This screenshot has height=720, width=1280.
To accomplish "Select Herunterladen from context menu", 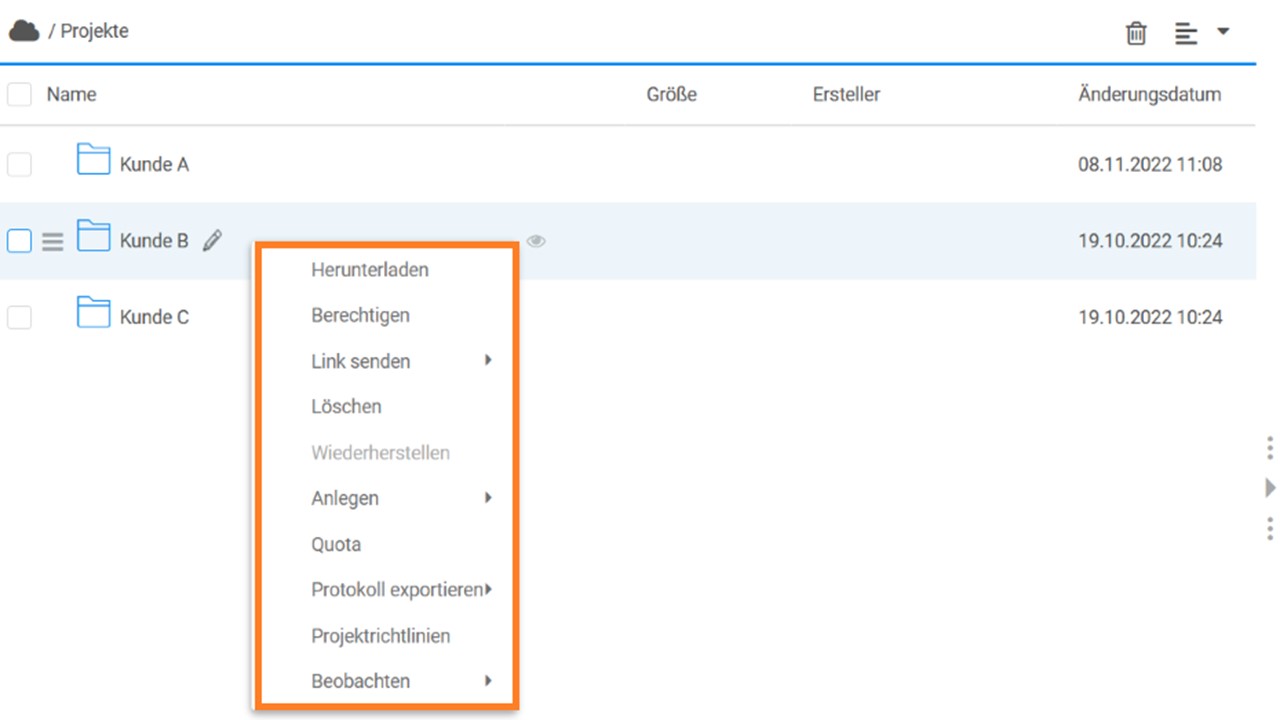I will click(x=370, y=270).
